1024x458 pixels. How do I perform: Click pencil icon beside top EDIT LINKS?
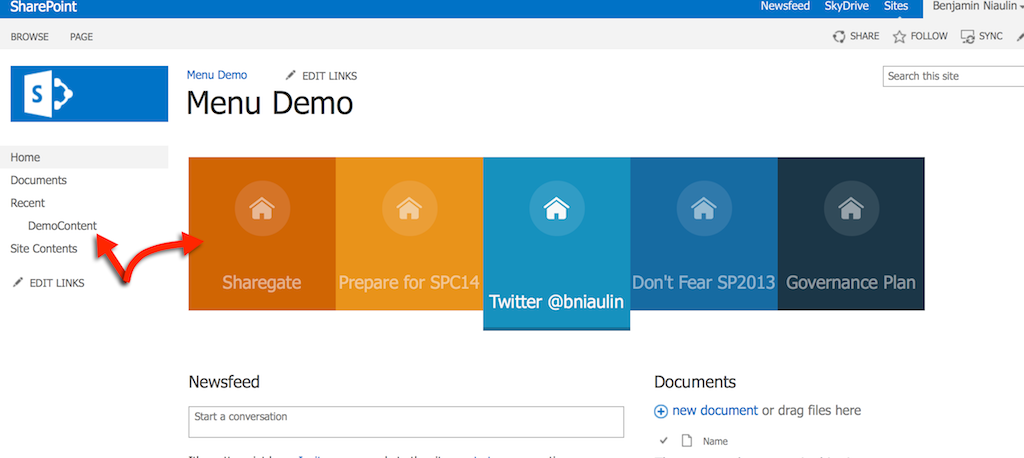pyautogui.click(x=291, y=75)
